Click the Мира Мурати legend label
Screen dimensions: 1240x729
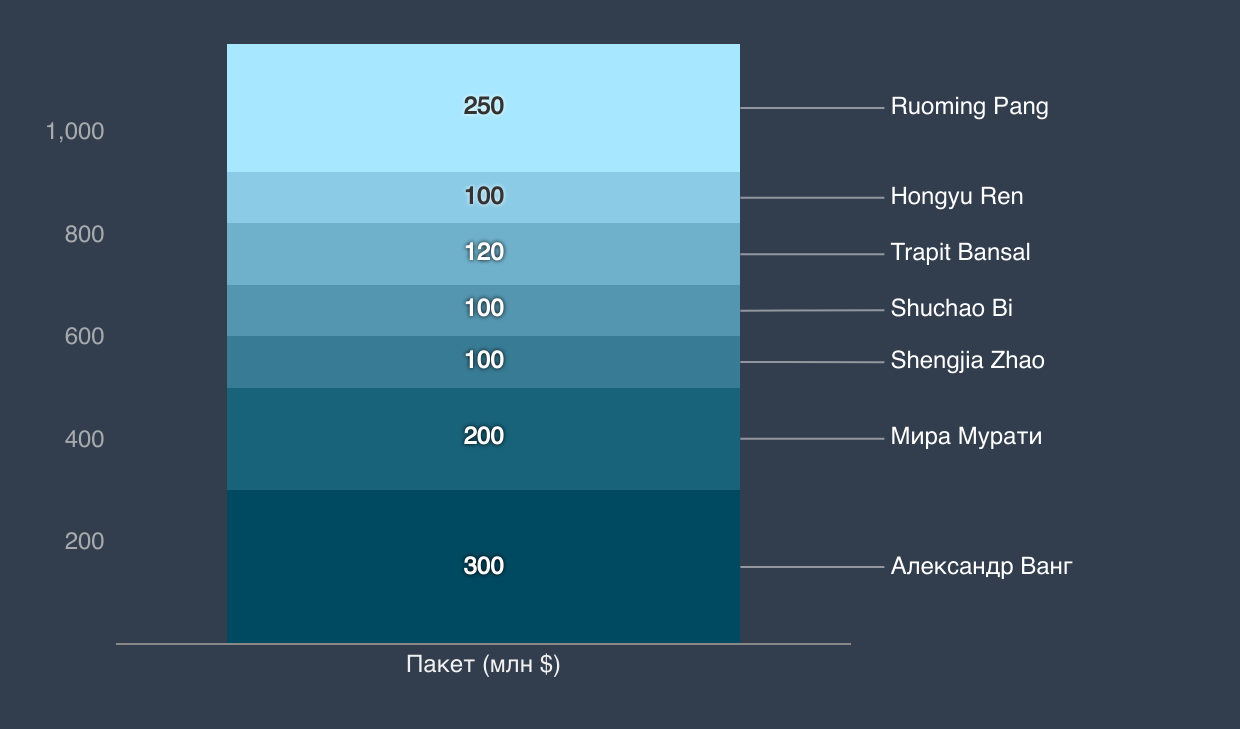click(x=966, y=438)
